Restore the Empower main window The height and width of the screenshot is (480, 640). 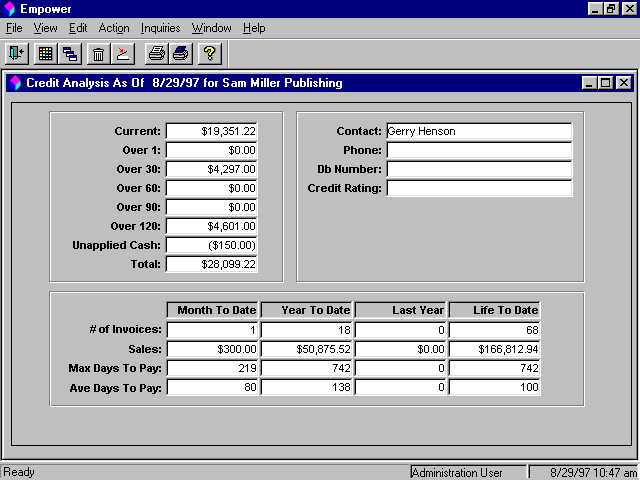click(611, 9)
